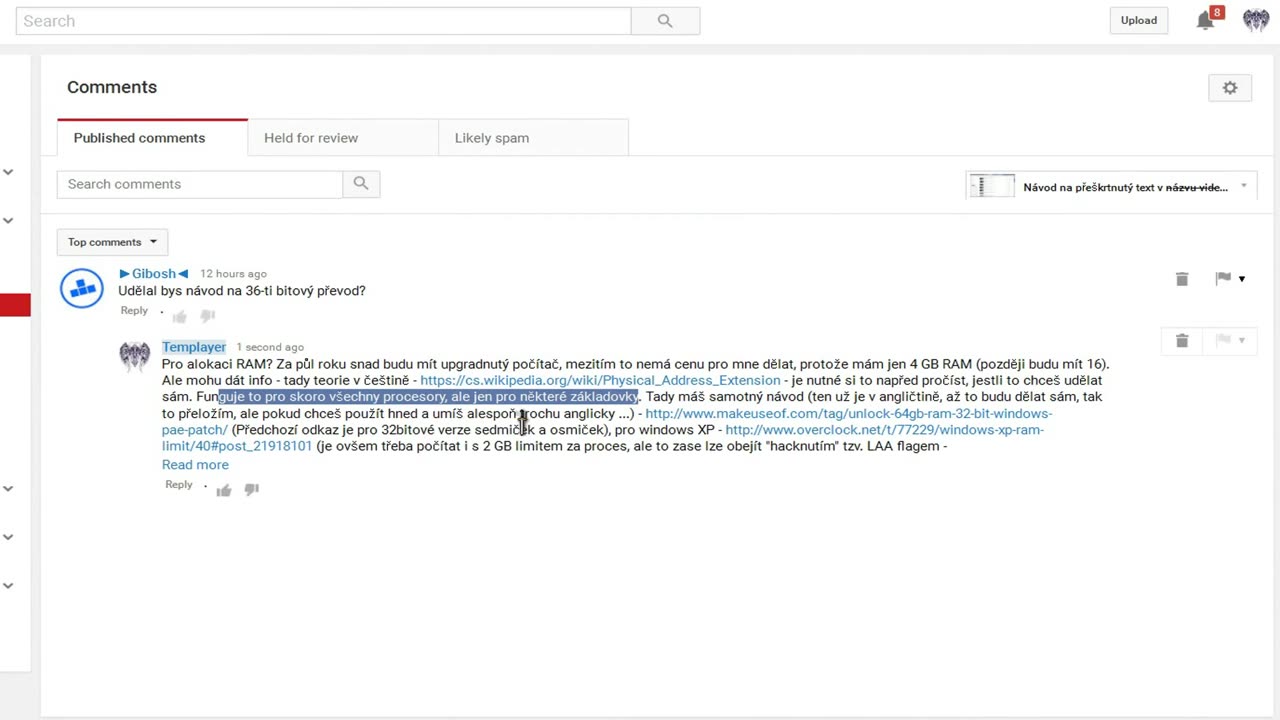Open the cs.wikipedia.org Physical_Address_Extension link

tap(600, 380)
